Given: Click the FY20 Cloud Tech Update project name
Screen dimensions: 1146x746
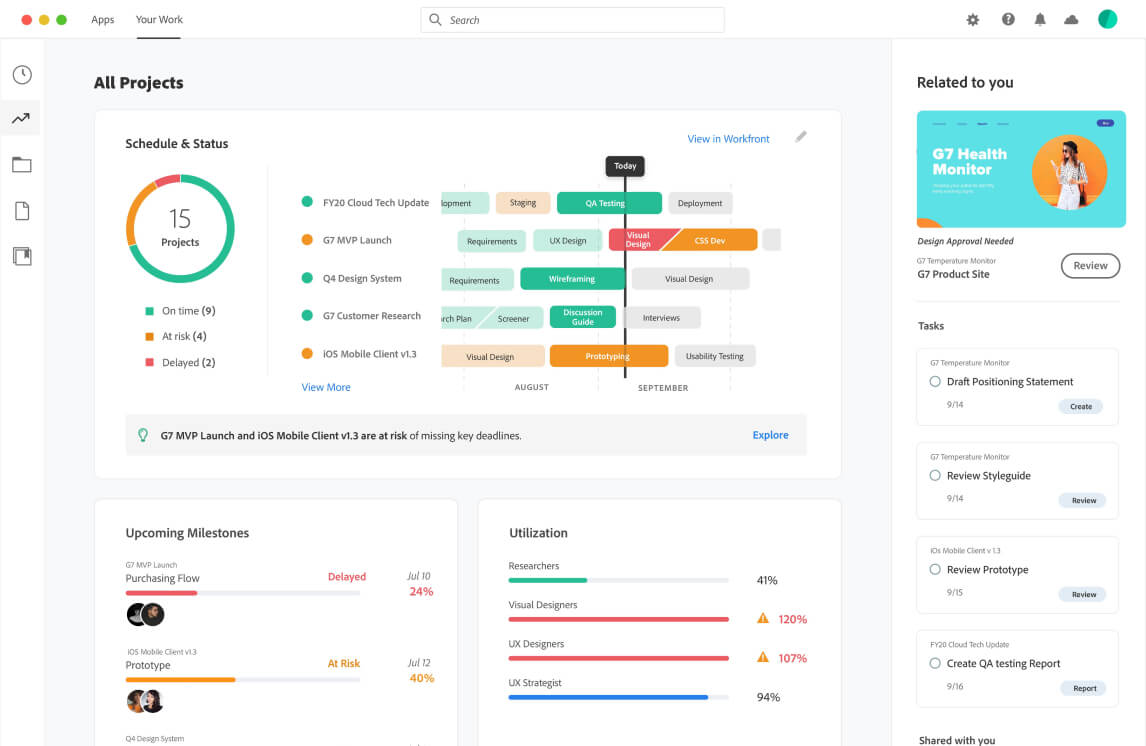Looking at the screenshot, I should click(x=376, y=202).
